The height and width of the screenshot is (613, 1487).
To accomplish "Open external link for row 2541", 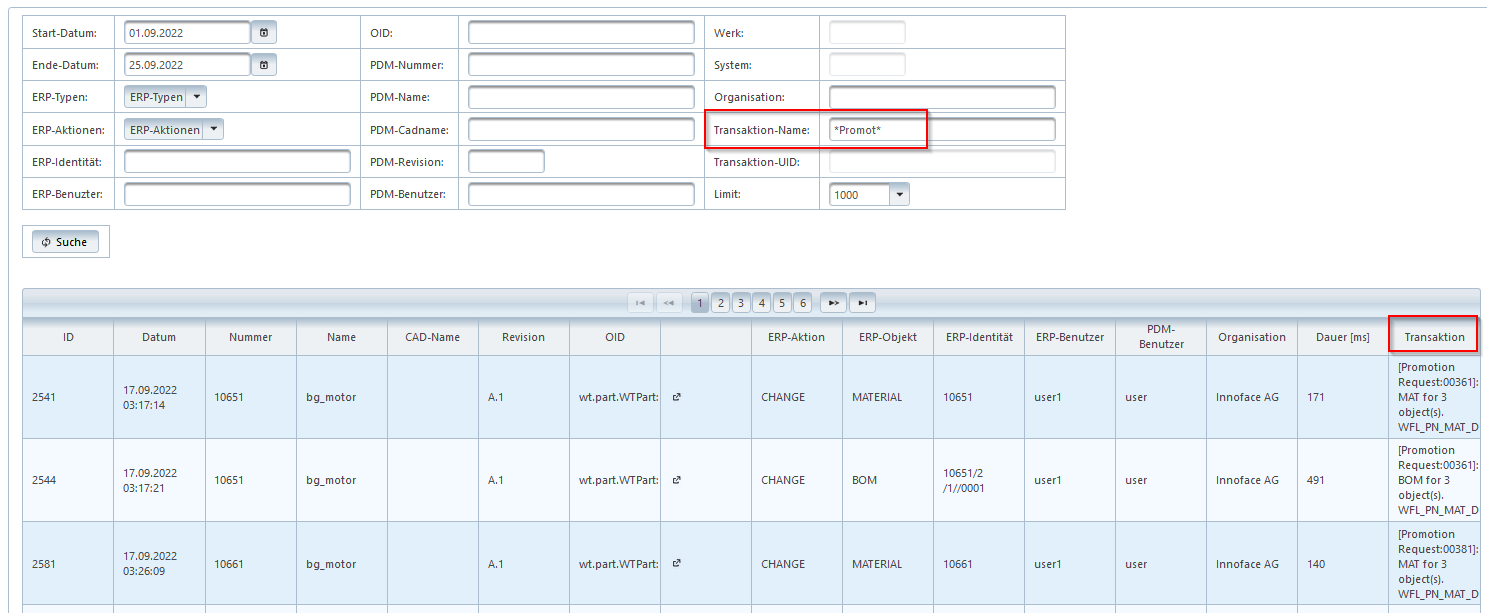I will [677, 397].
